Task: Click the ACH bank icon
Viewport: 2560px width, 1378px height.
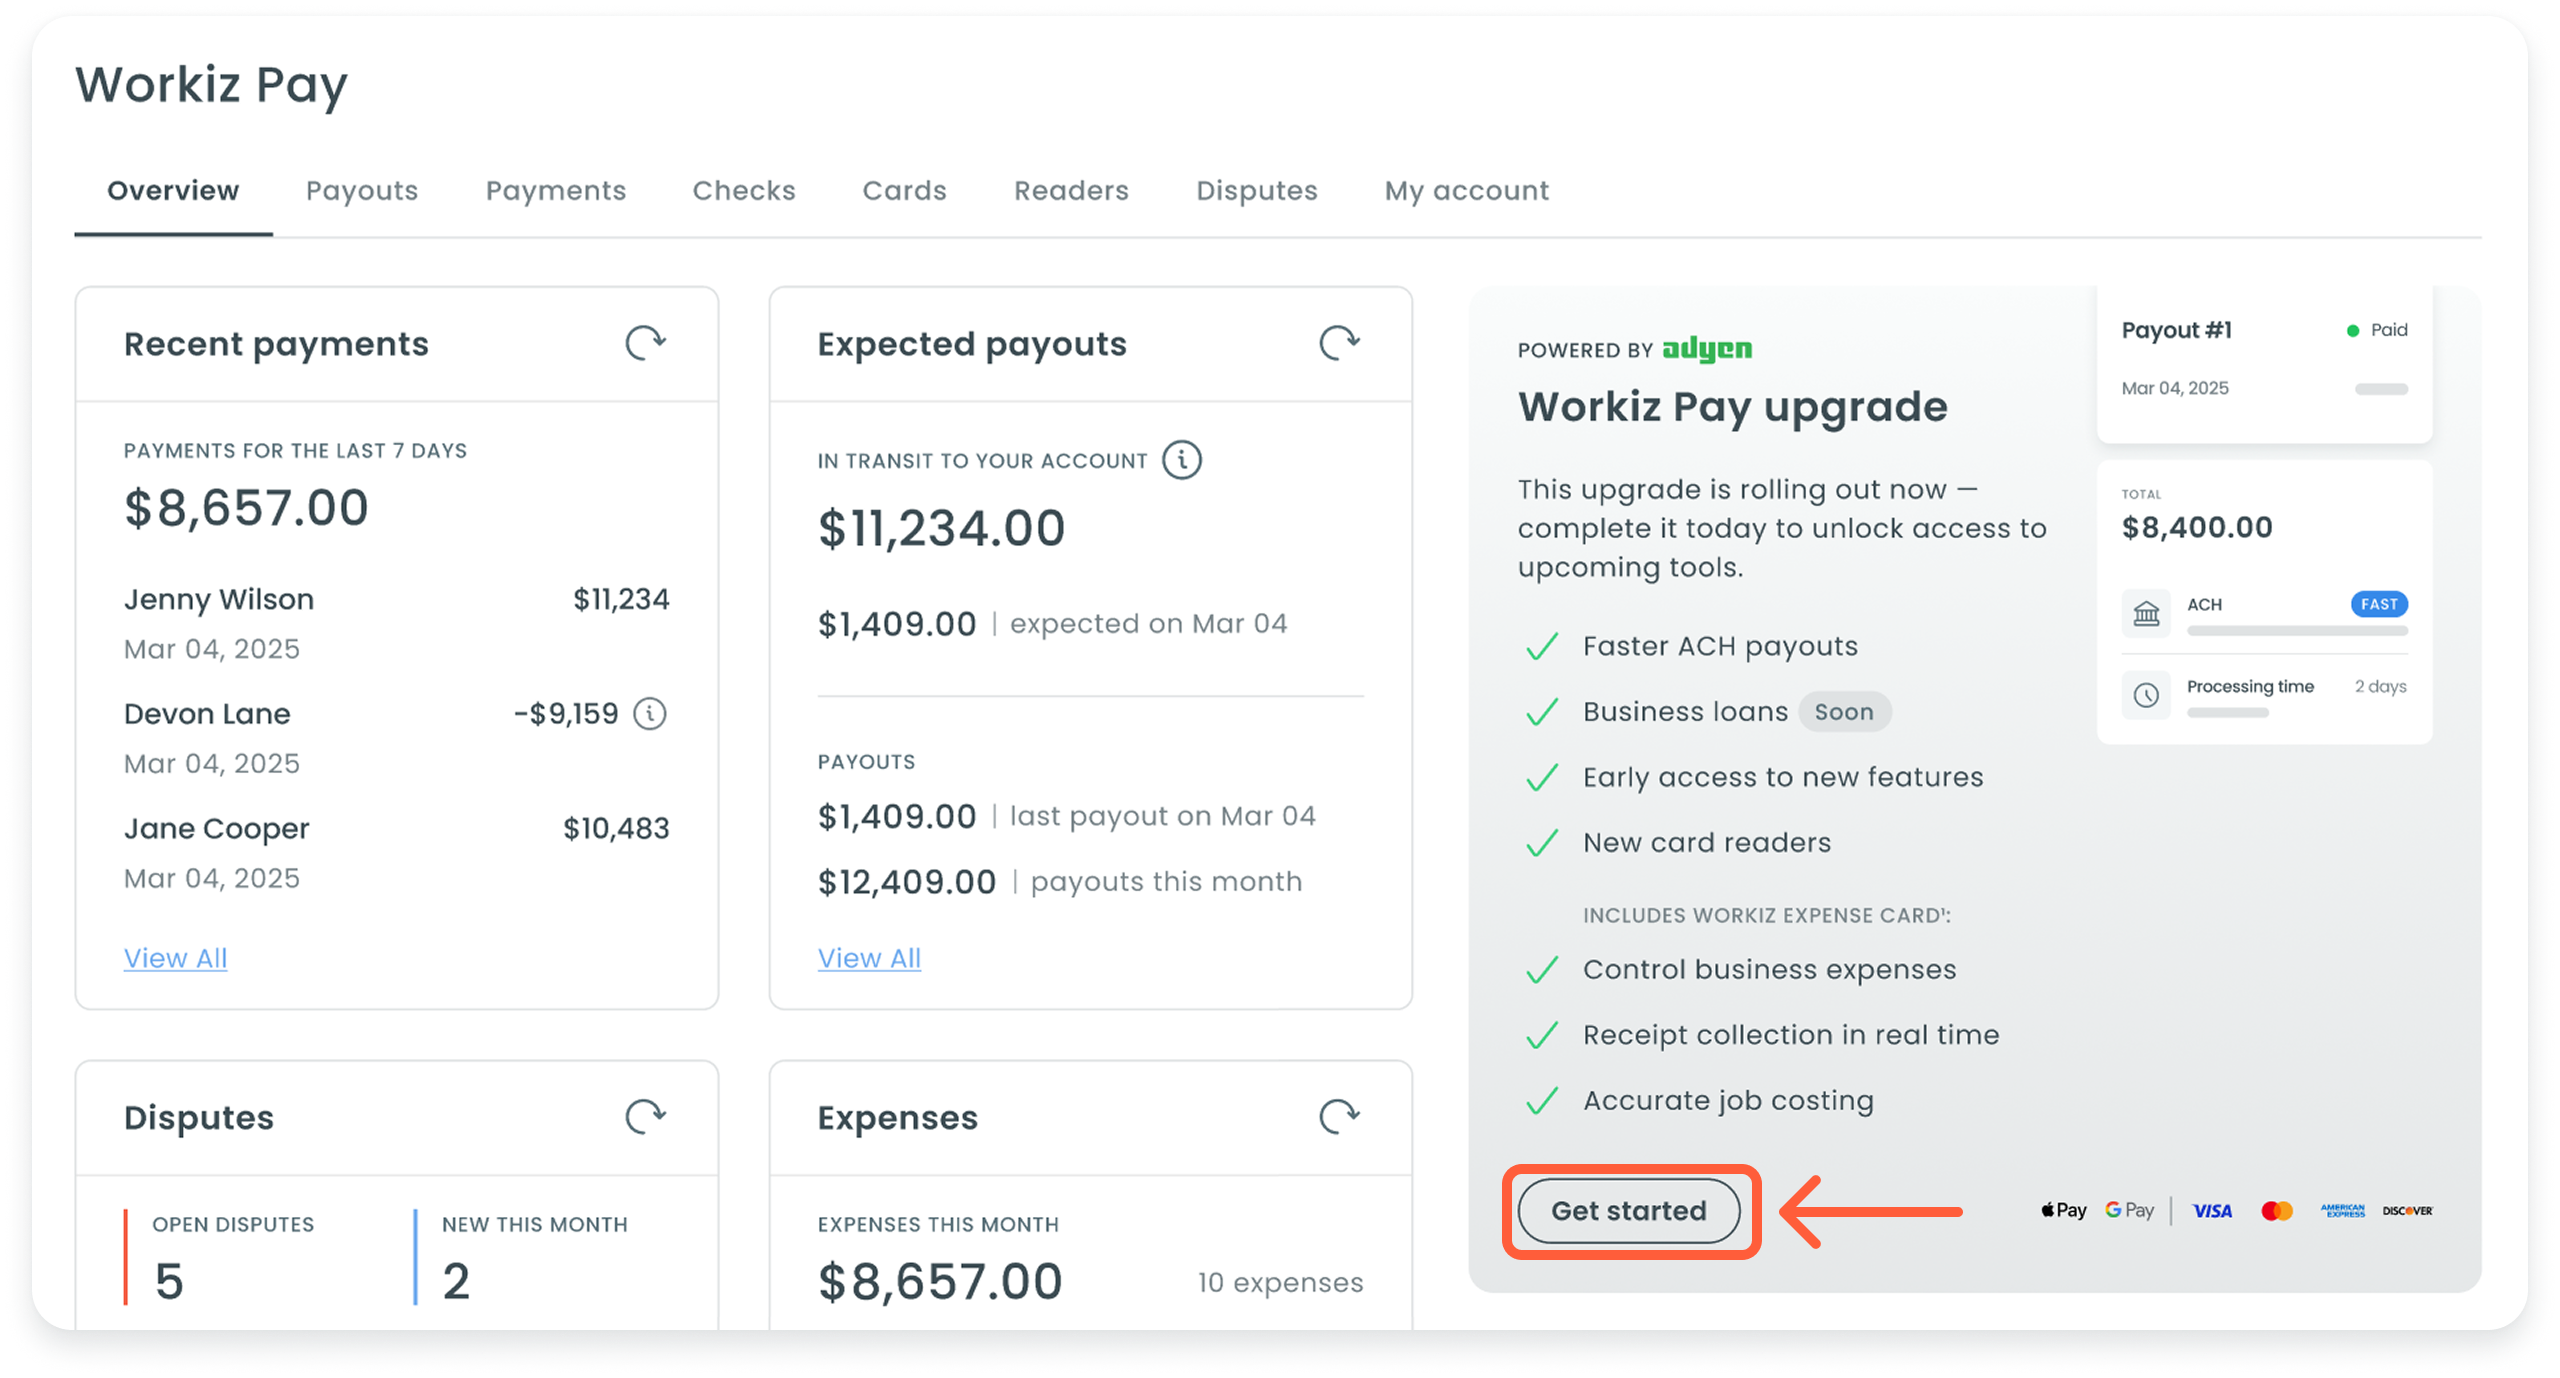Action: [x=2146, y=613]
